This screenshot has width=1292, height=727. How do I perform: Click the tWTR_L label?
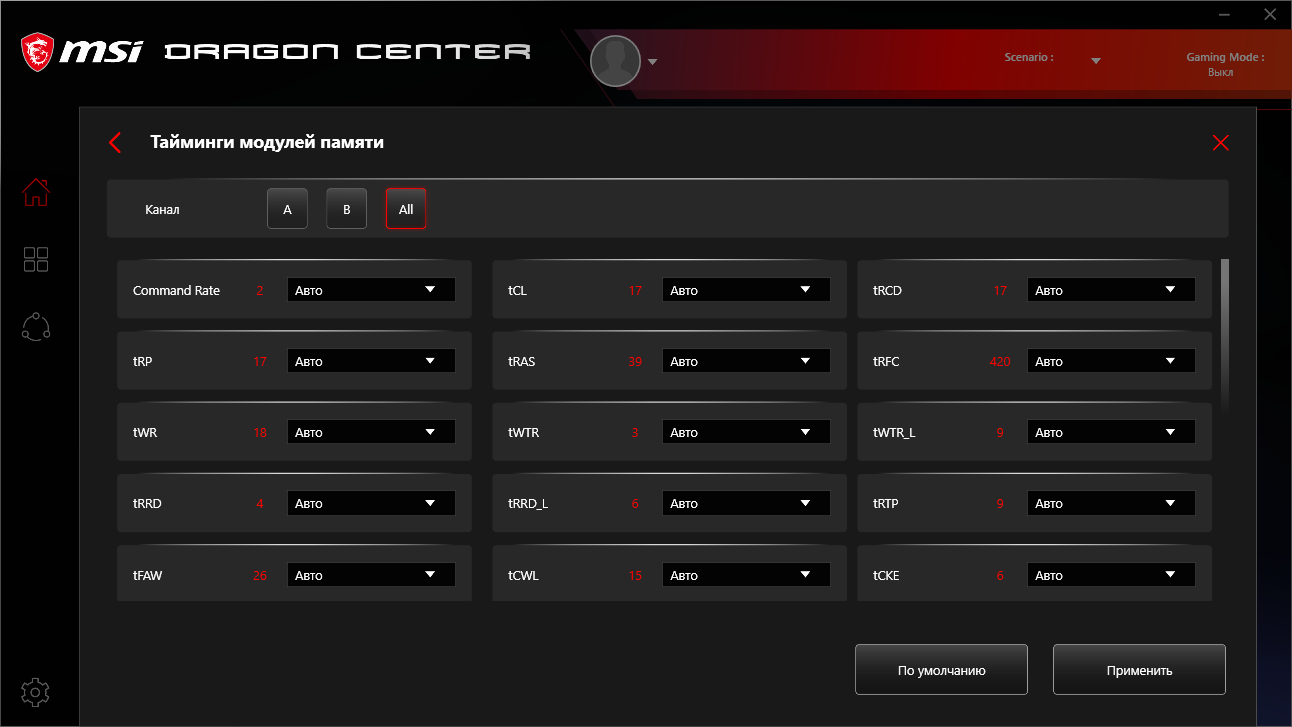tap(894, 433)
